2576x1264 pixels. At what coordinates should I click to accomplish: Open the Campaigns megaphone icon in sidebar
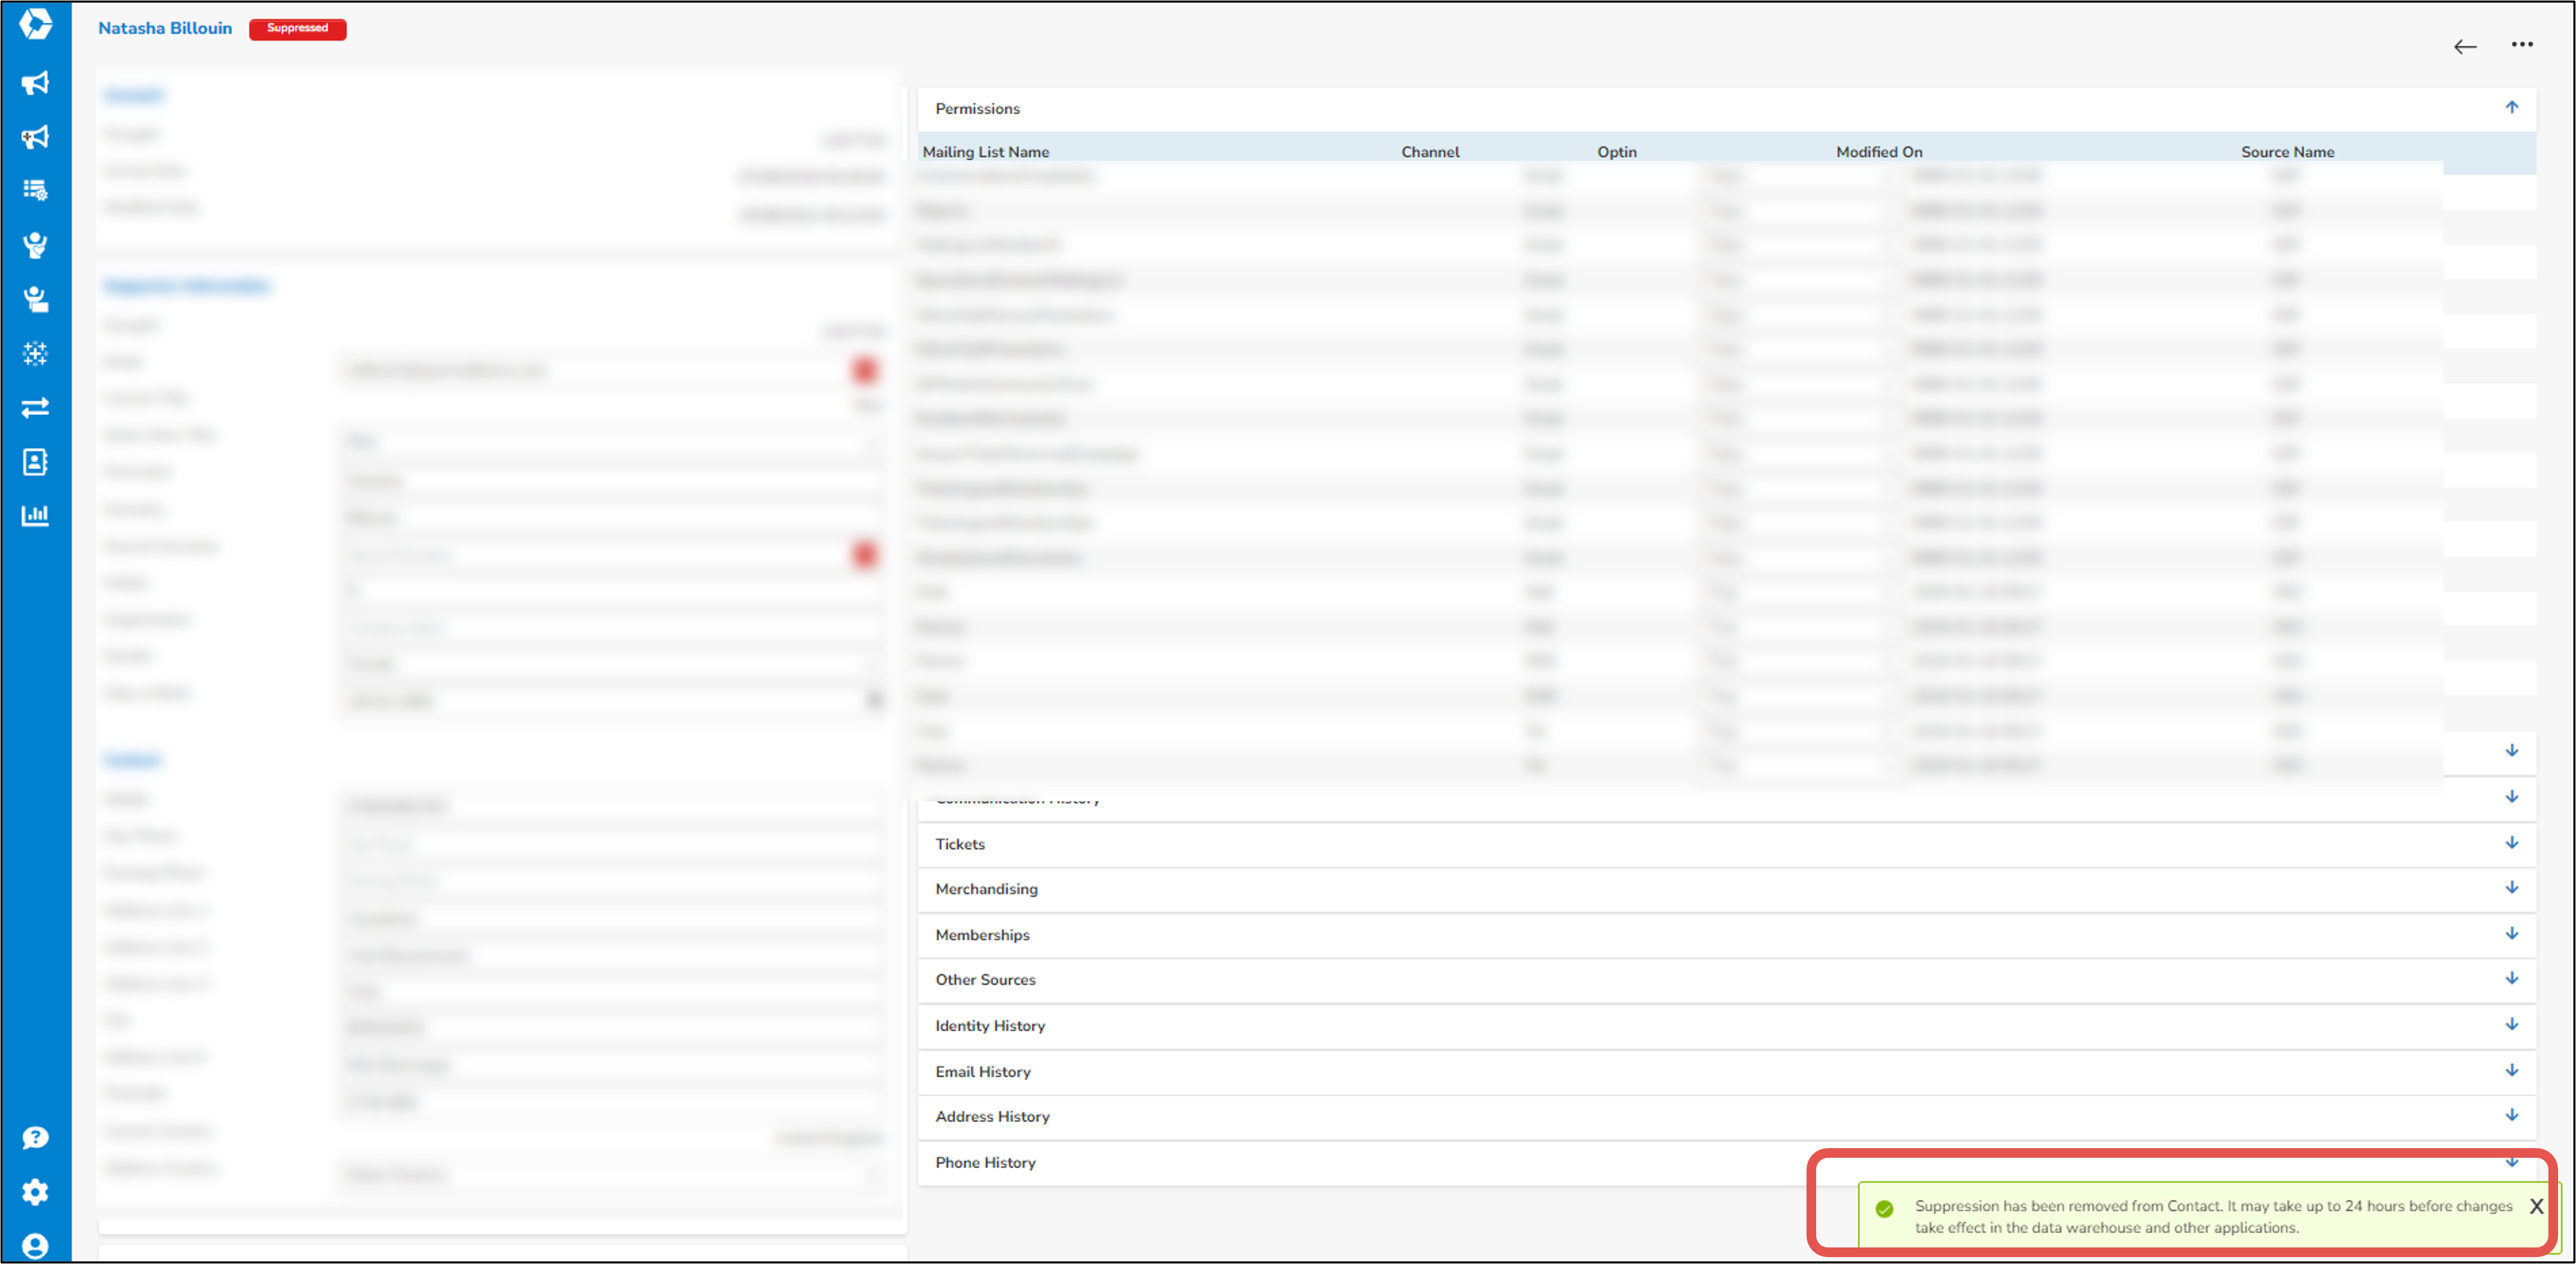point(35,83)
